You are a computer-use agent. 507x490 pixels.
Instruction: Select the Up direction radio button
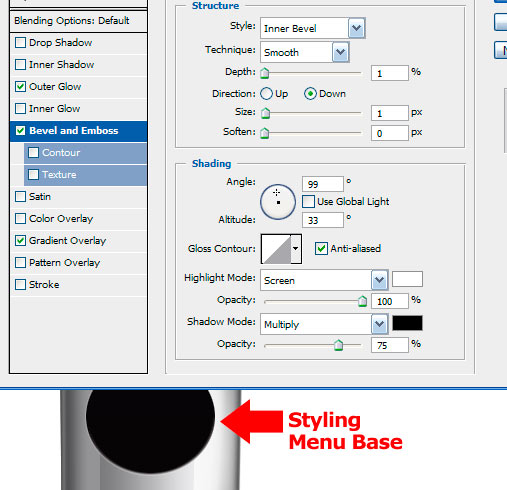pyautogui.click(x=266, y=94)
